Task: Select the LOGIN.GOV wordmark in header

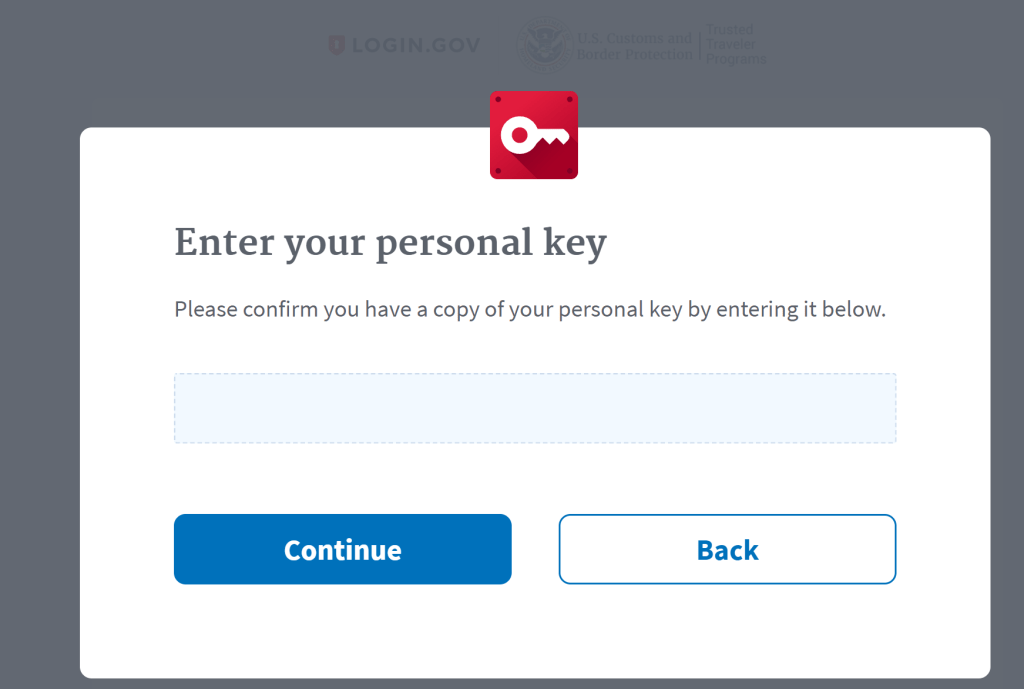Action: (x=416, y=45)
